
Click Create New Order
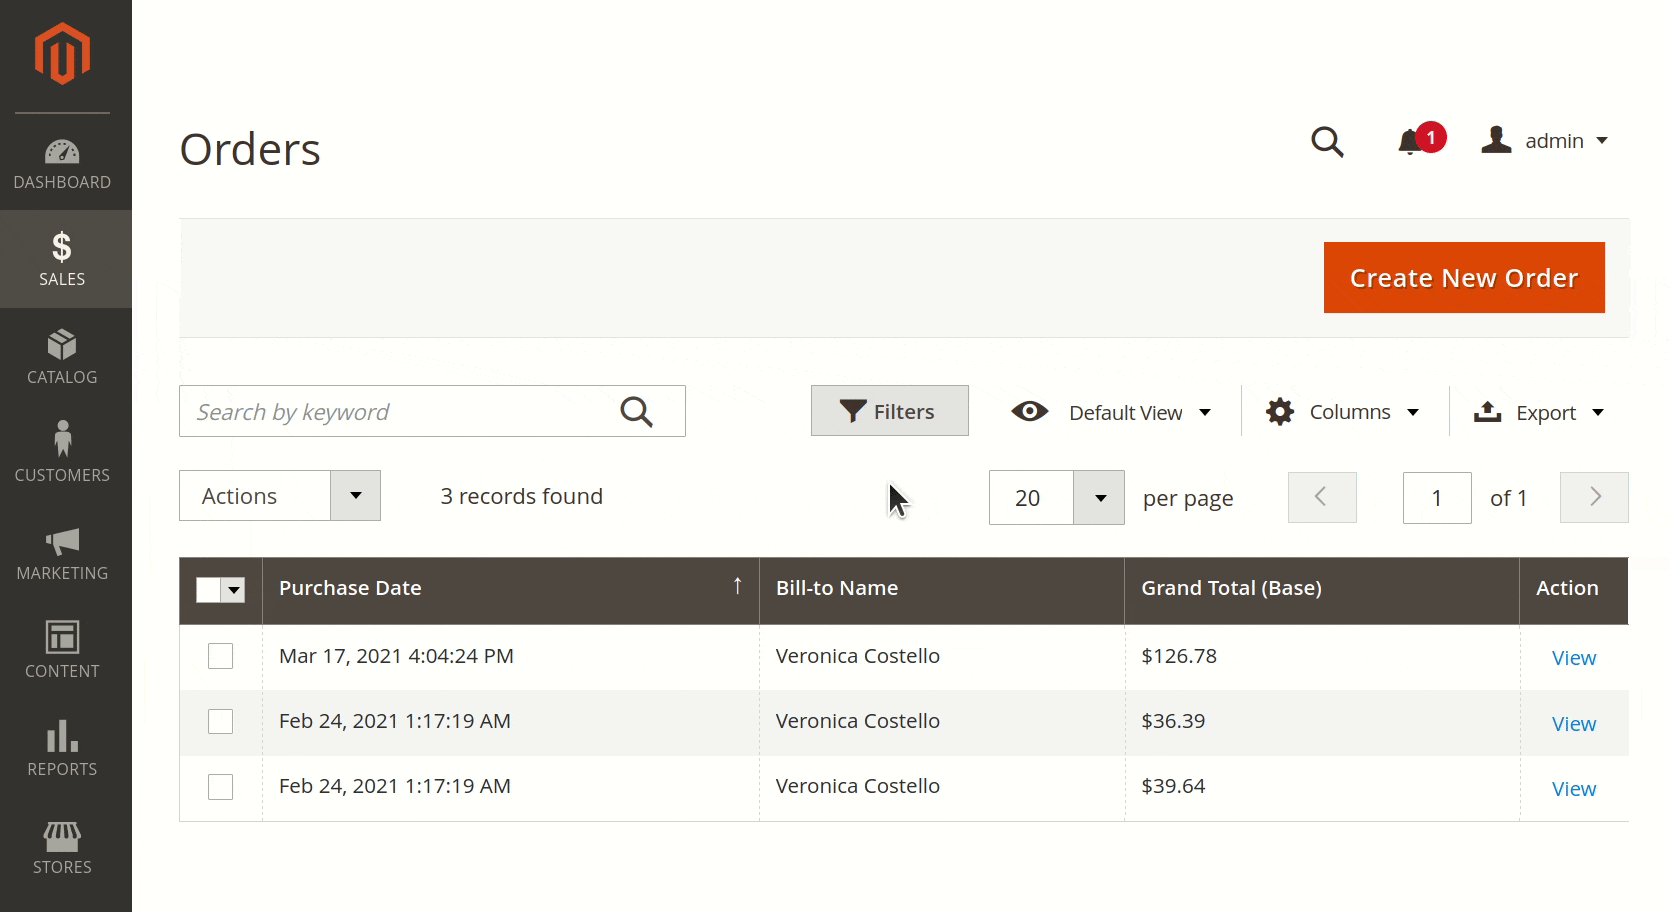coord(1463,277)
